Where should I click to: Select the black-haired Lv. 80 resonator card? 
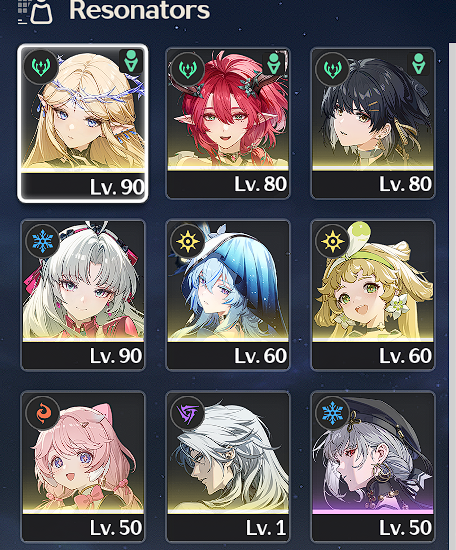(x=373, y=123)
